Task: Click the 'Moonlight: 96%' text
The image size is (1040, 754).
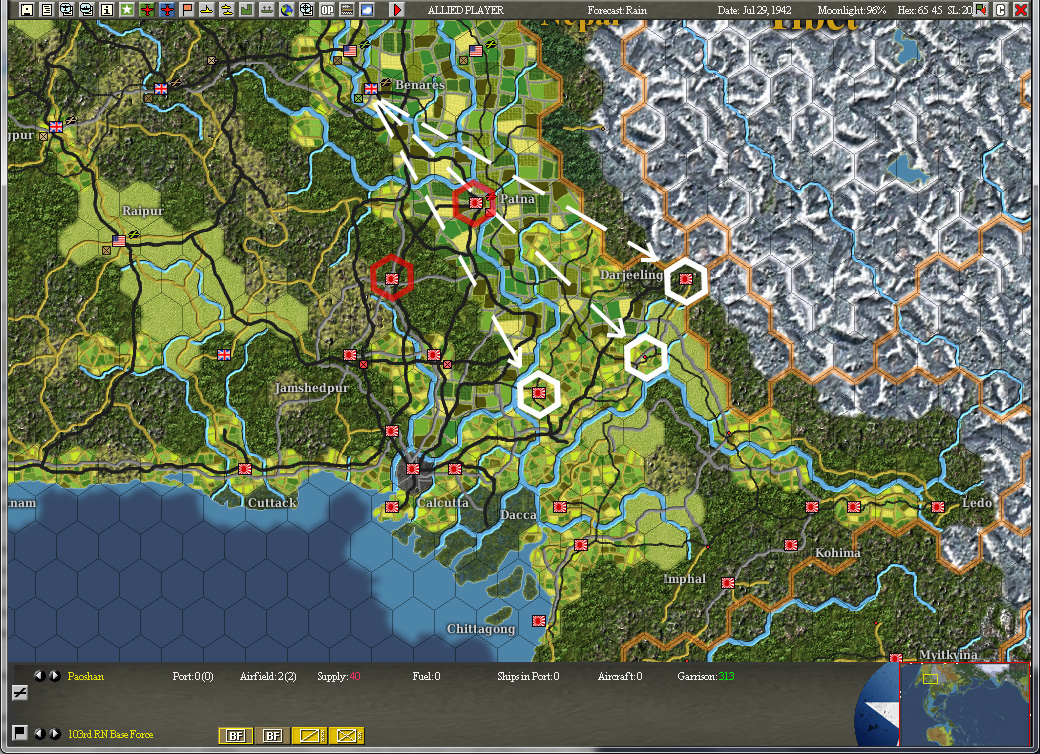Action: coord(852,10)
